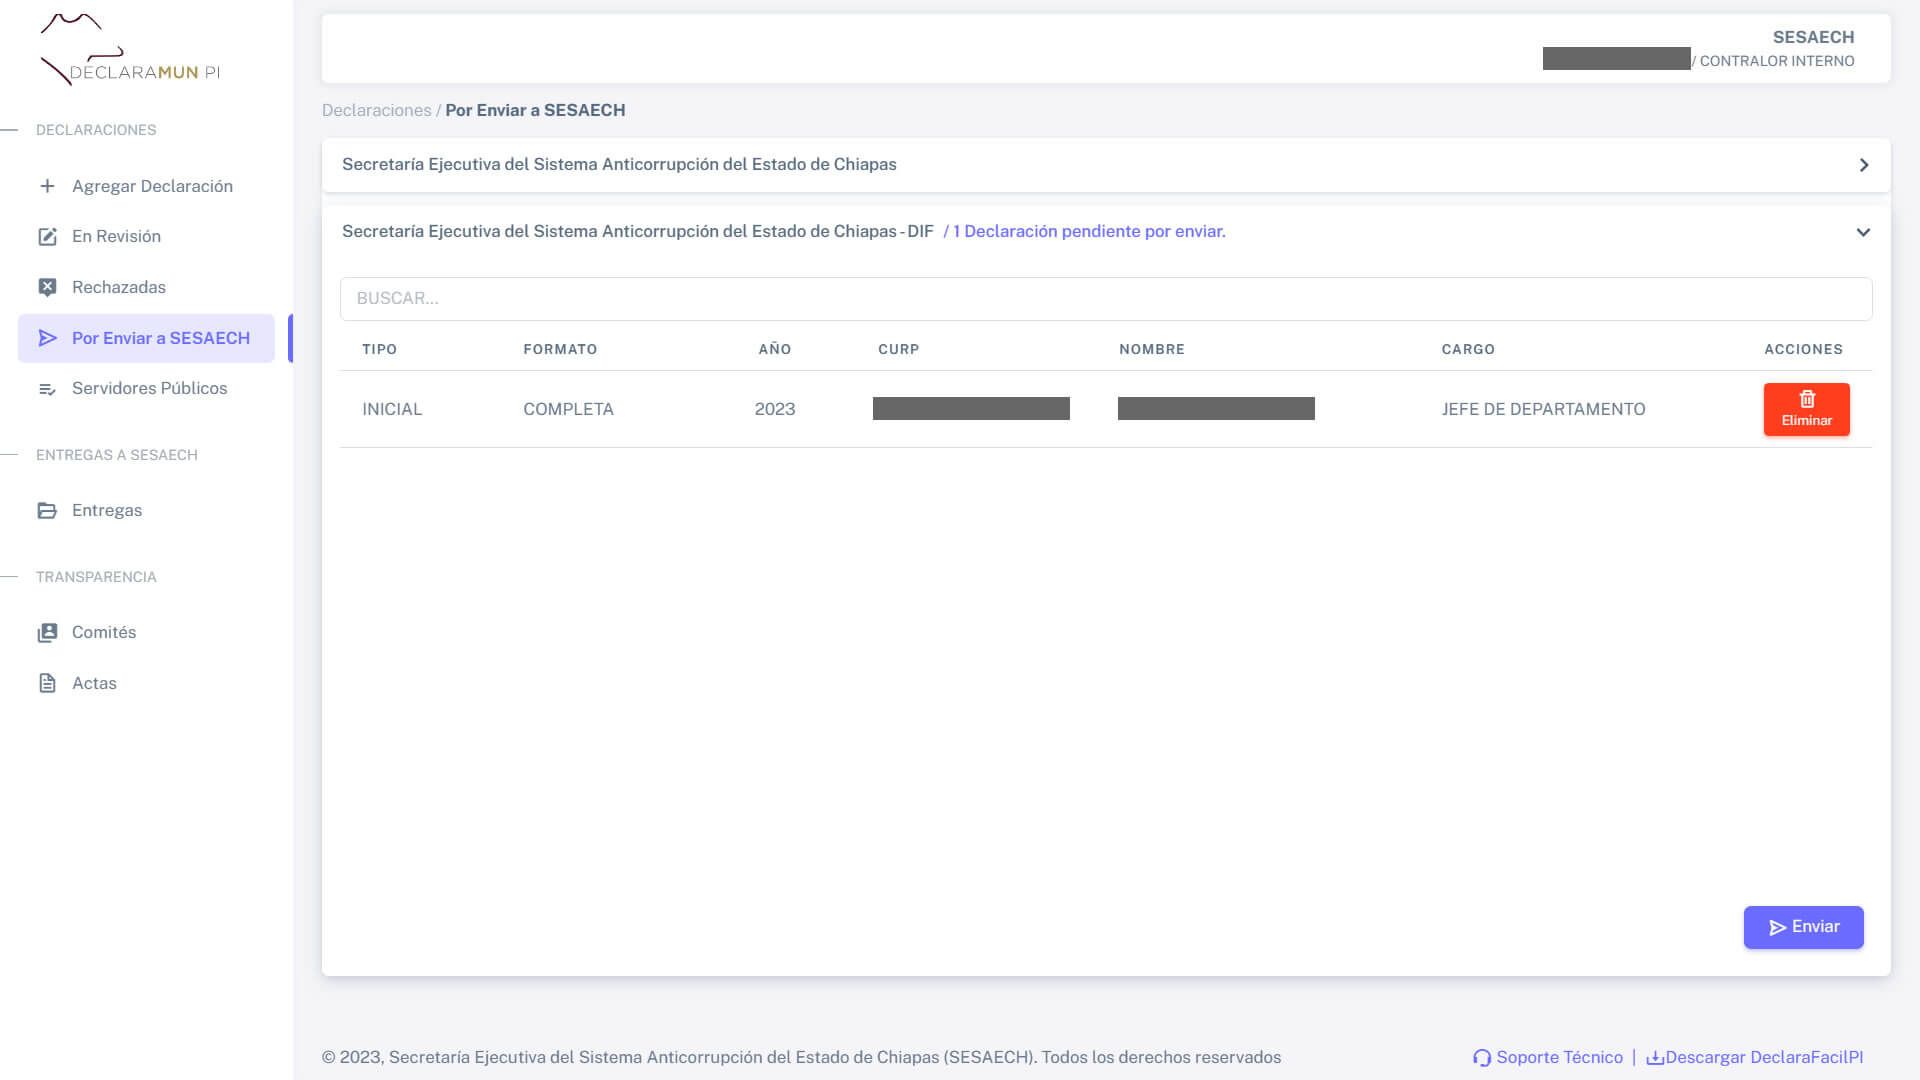Open the Soporte Técnico link
Image resolution: width=1920 pixels, height=1080 pixels.
coord(1548,1058)
